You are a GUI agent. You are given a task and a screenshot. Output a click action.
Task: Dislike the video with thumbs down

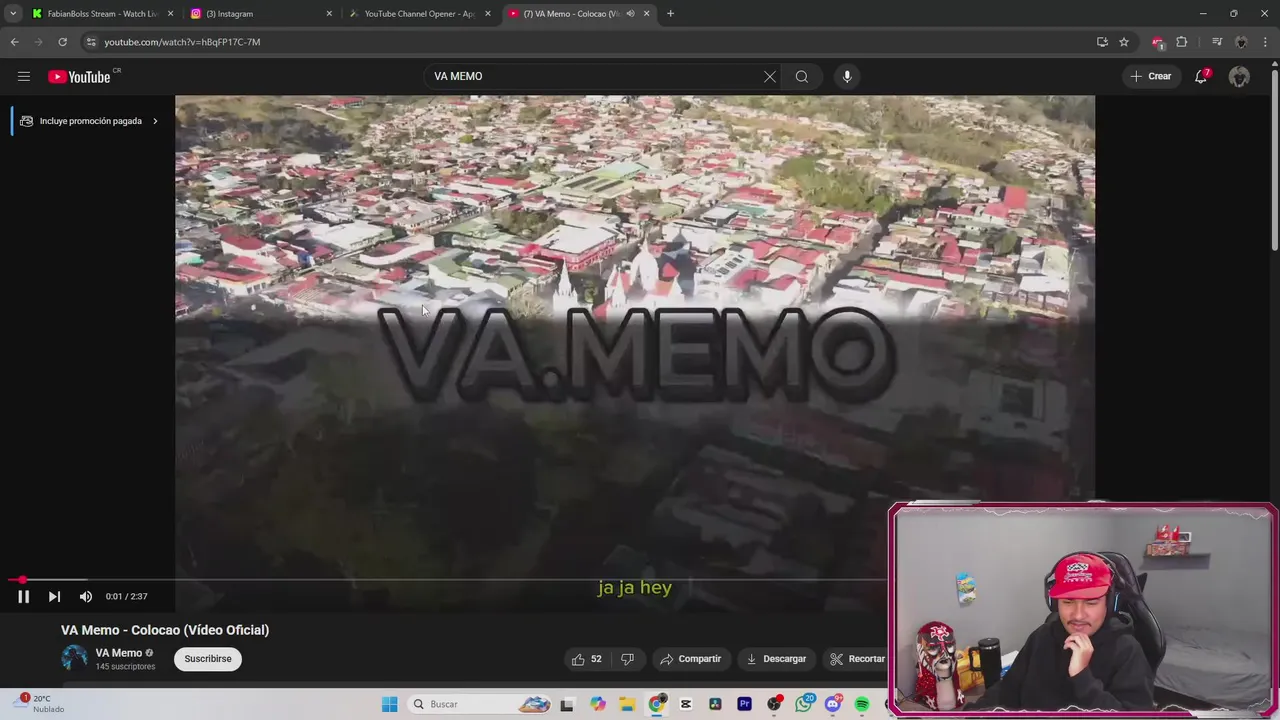[627, 659]
